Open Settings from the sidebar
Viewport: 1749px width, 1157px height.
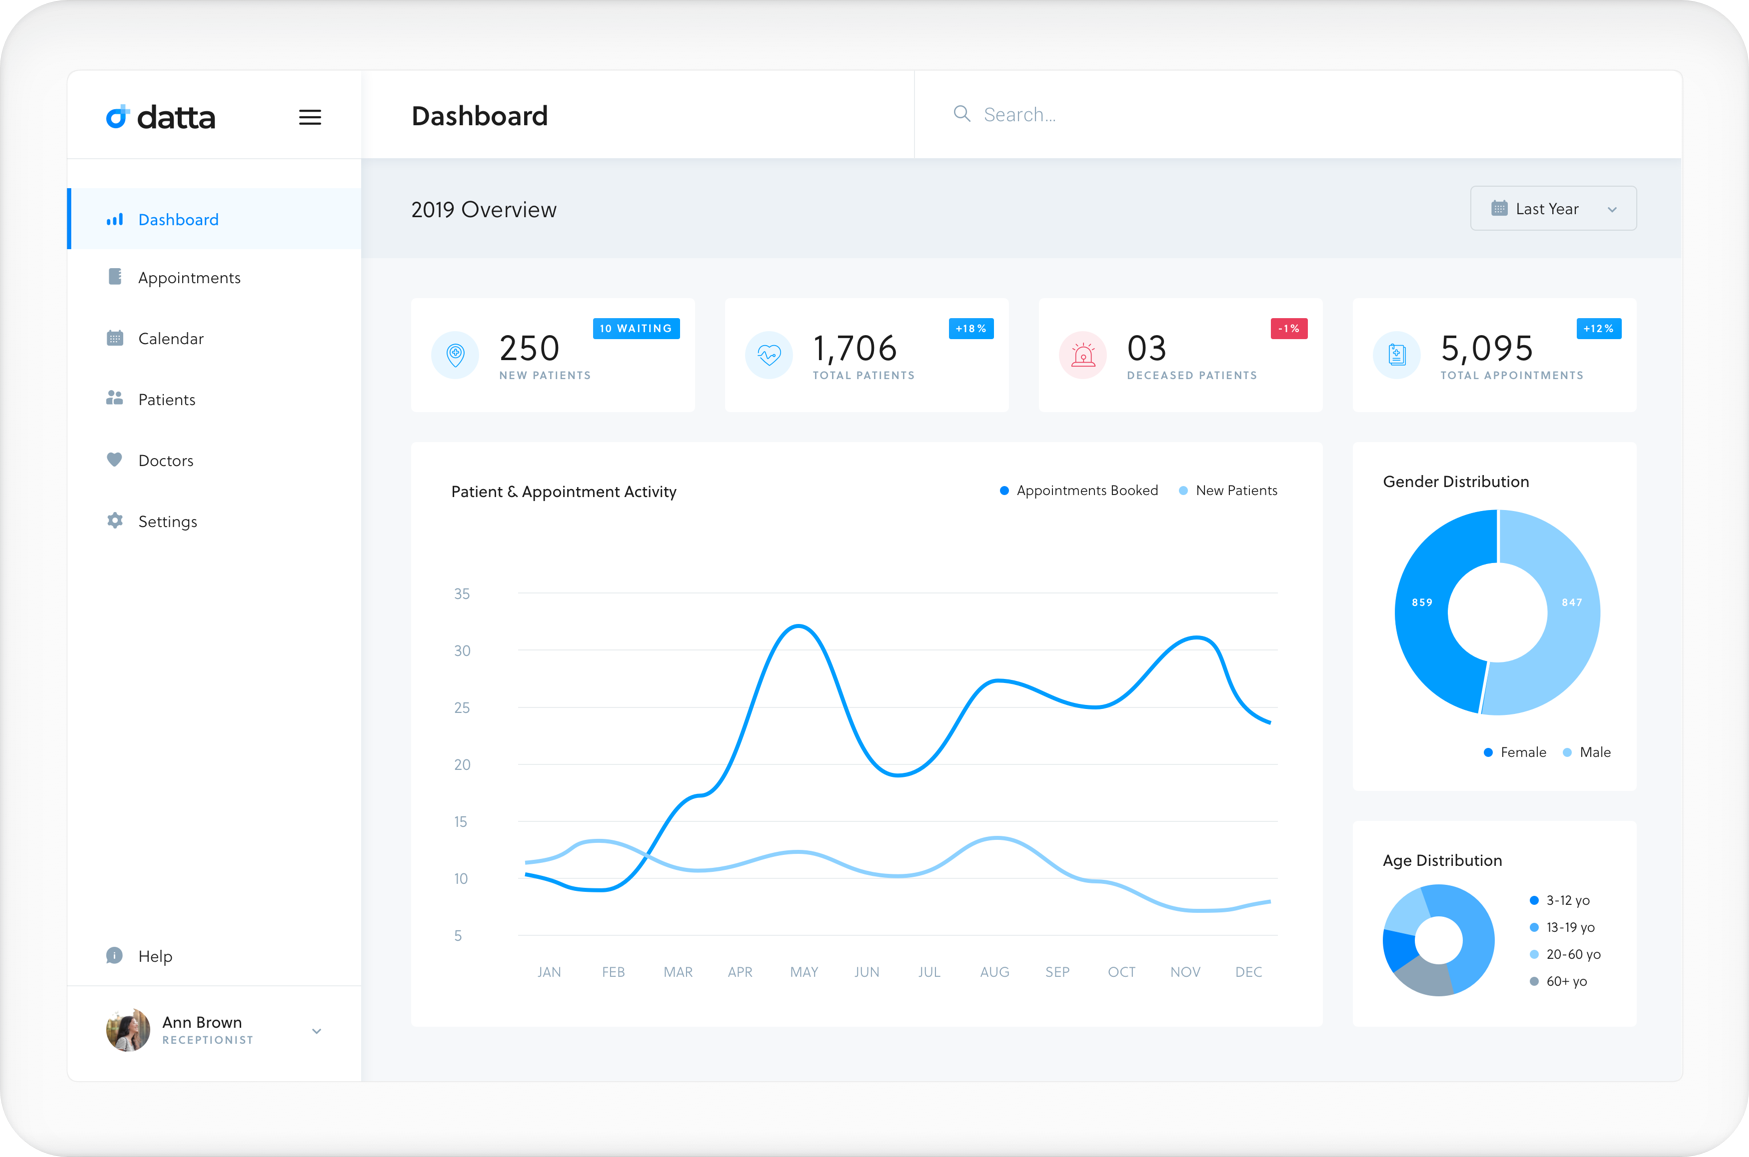point(215,521)
